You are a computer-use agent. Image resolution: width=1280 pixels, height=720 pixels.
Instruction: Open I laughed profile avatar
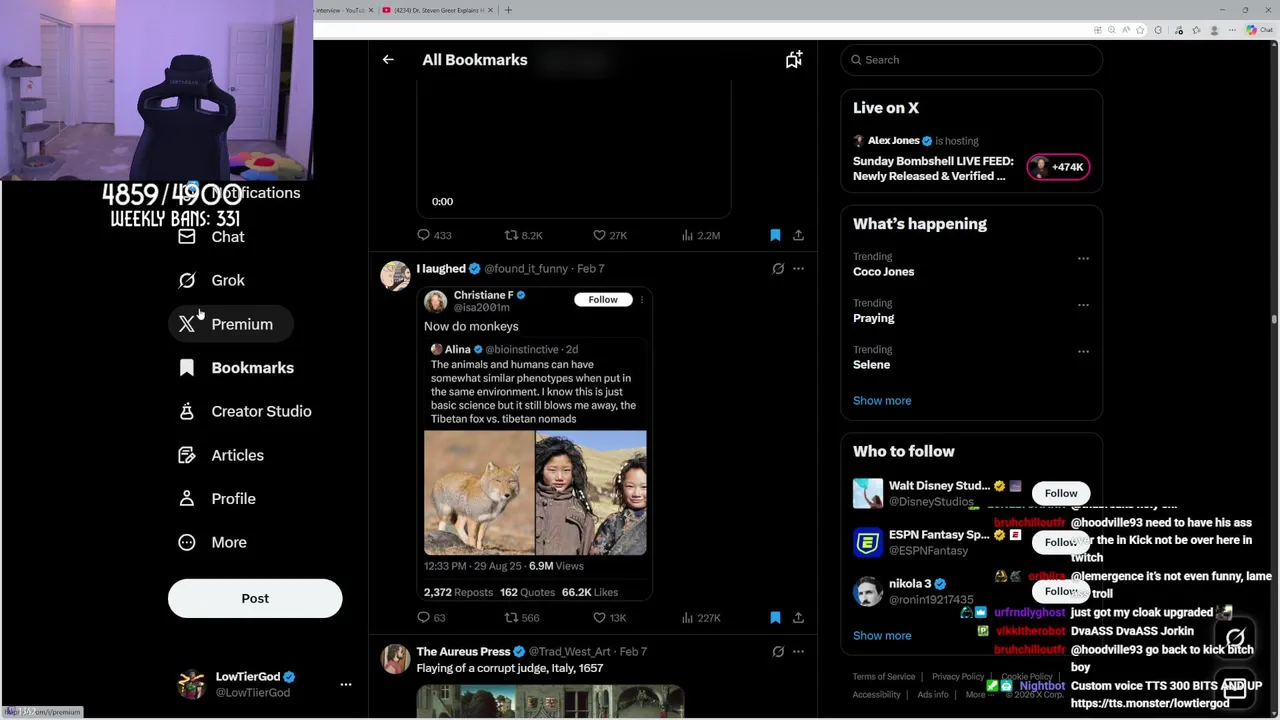(395, 277)
